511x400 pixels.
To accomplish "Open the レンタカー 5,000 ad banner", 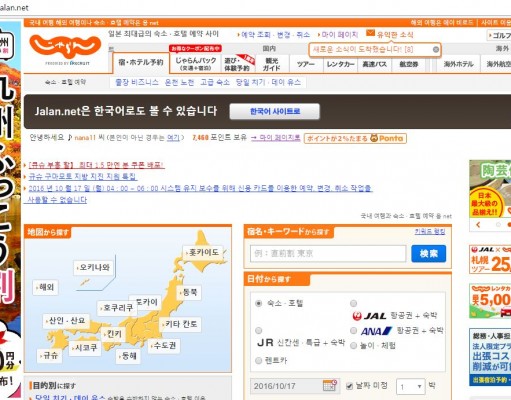I will (x=490, y=301).
